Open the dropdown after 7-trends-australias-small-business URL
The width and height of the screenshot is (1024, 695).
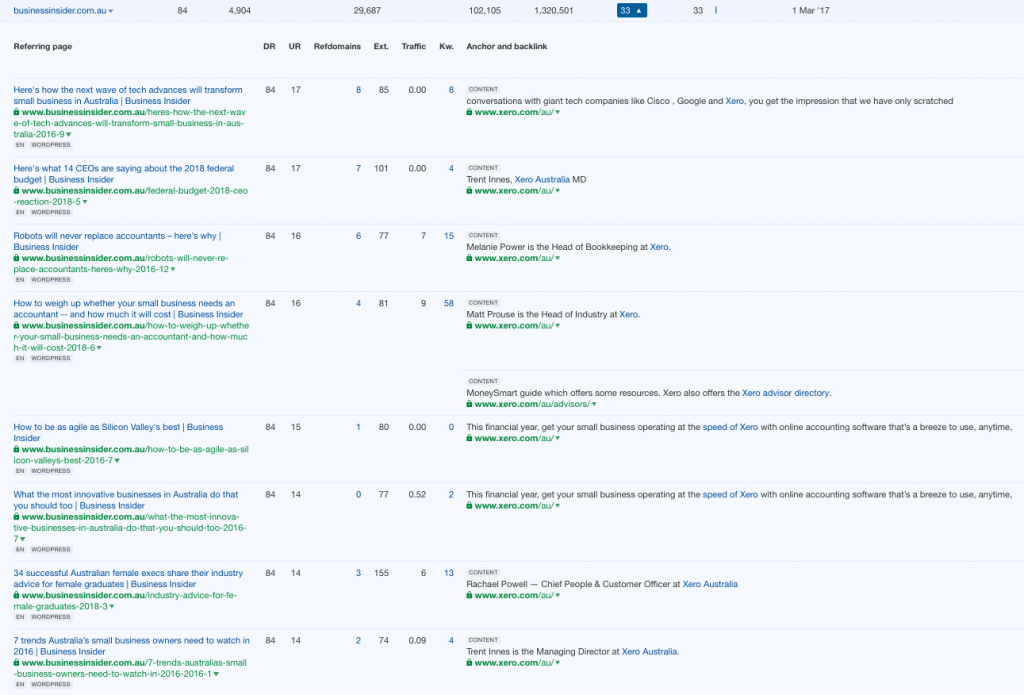tap(216, 674)
